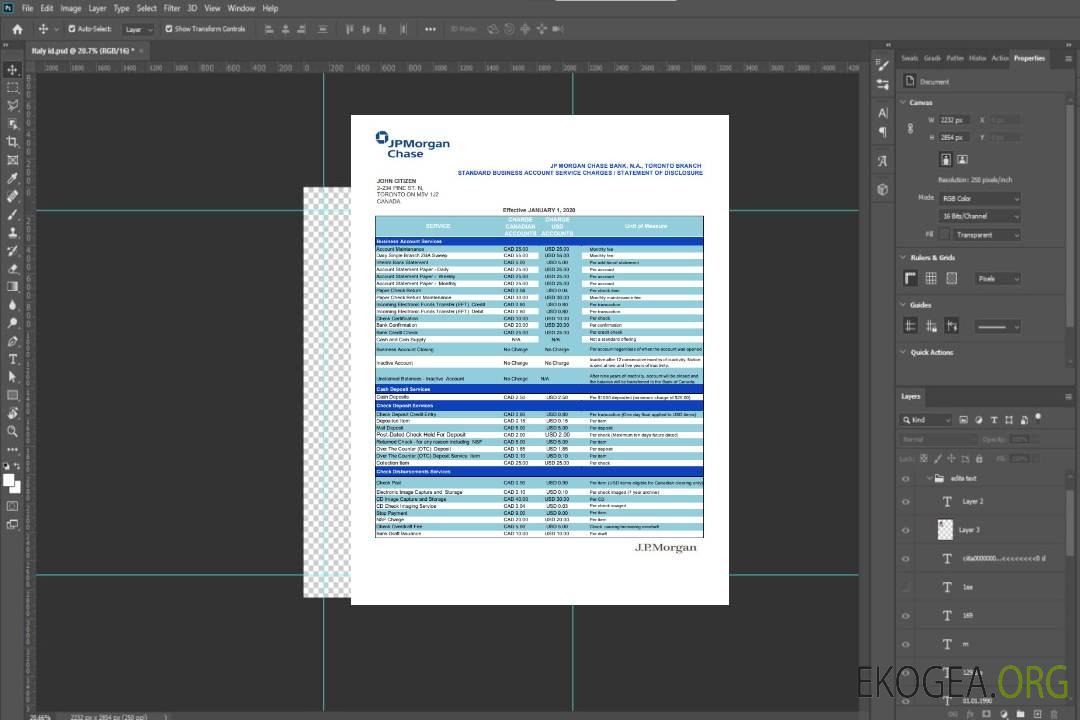Switch to the History panel tab

pos(977,58)
